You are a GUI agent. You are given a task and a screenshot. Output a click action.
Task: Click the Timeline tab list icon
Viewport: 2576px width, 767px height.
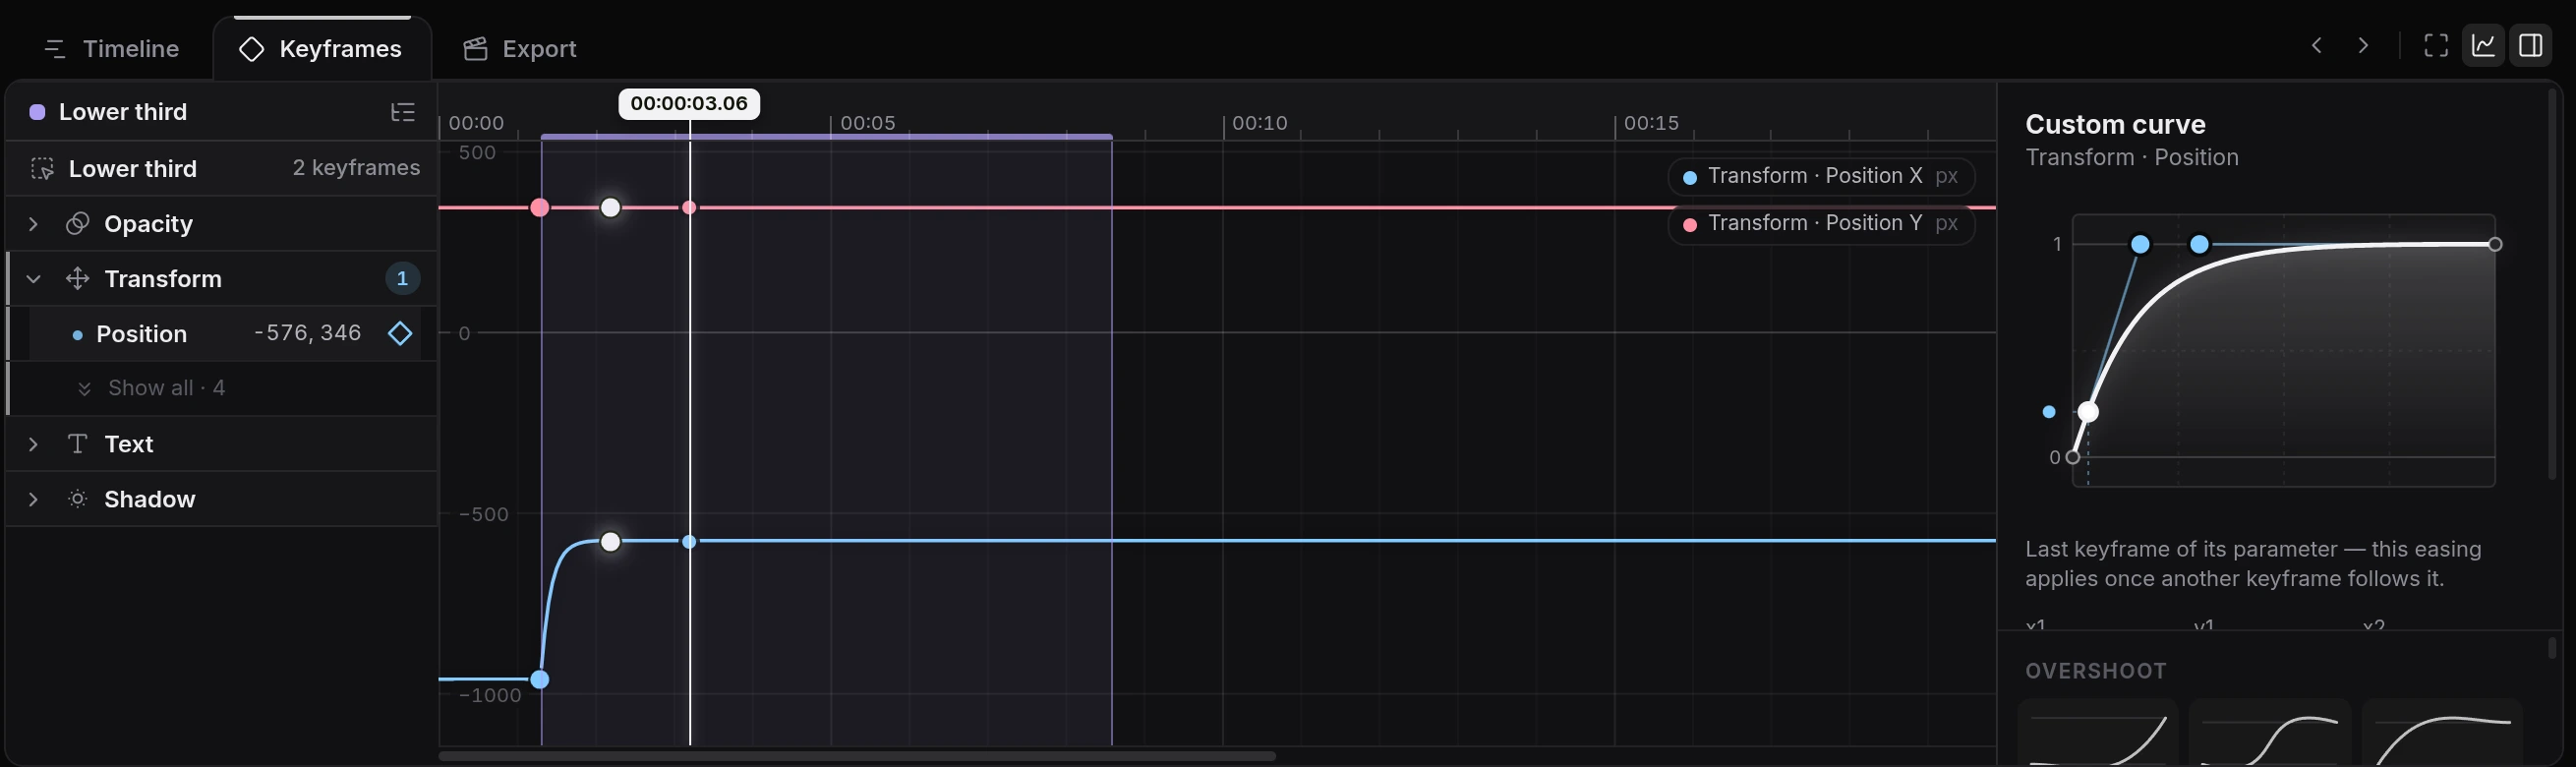[55, 49]
